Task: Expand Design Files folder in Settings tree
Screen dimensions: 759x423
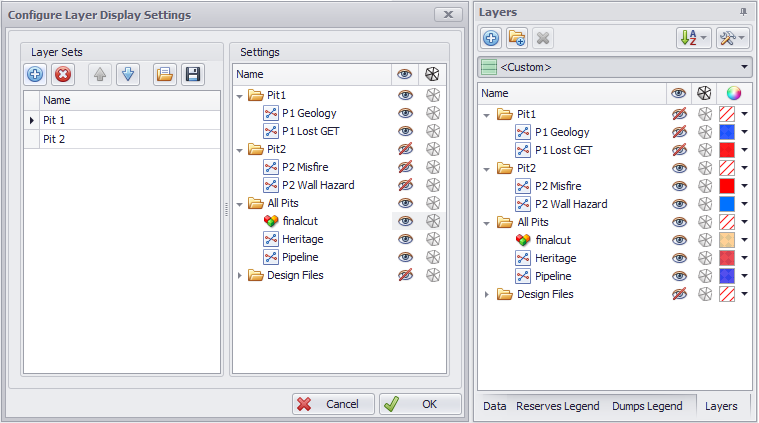Action: (239, 275)
